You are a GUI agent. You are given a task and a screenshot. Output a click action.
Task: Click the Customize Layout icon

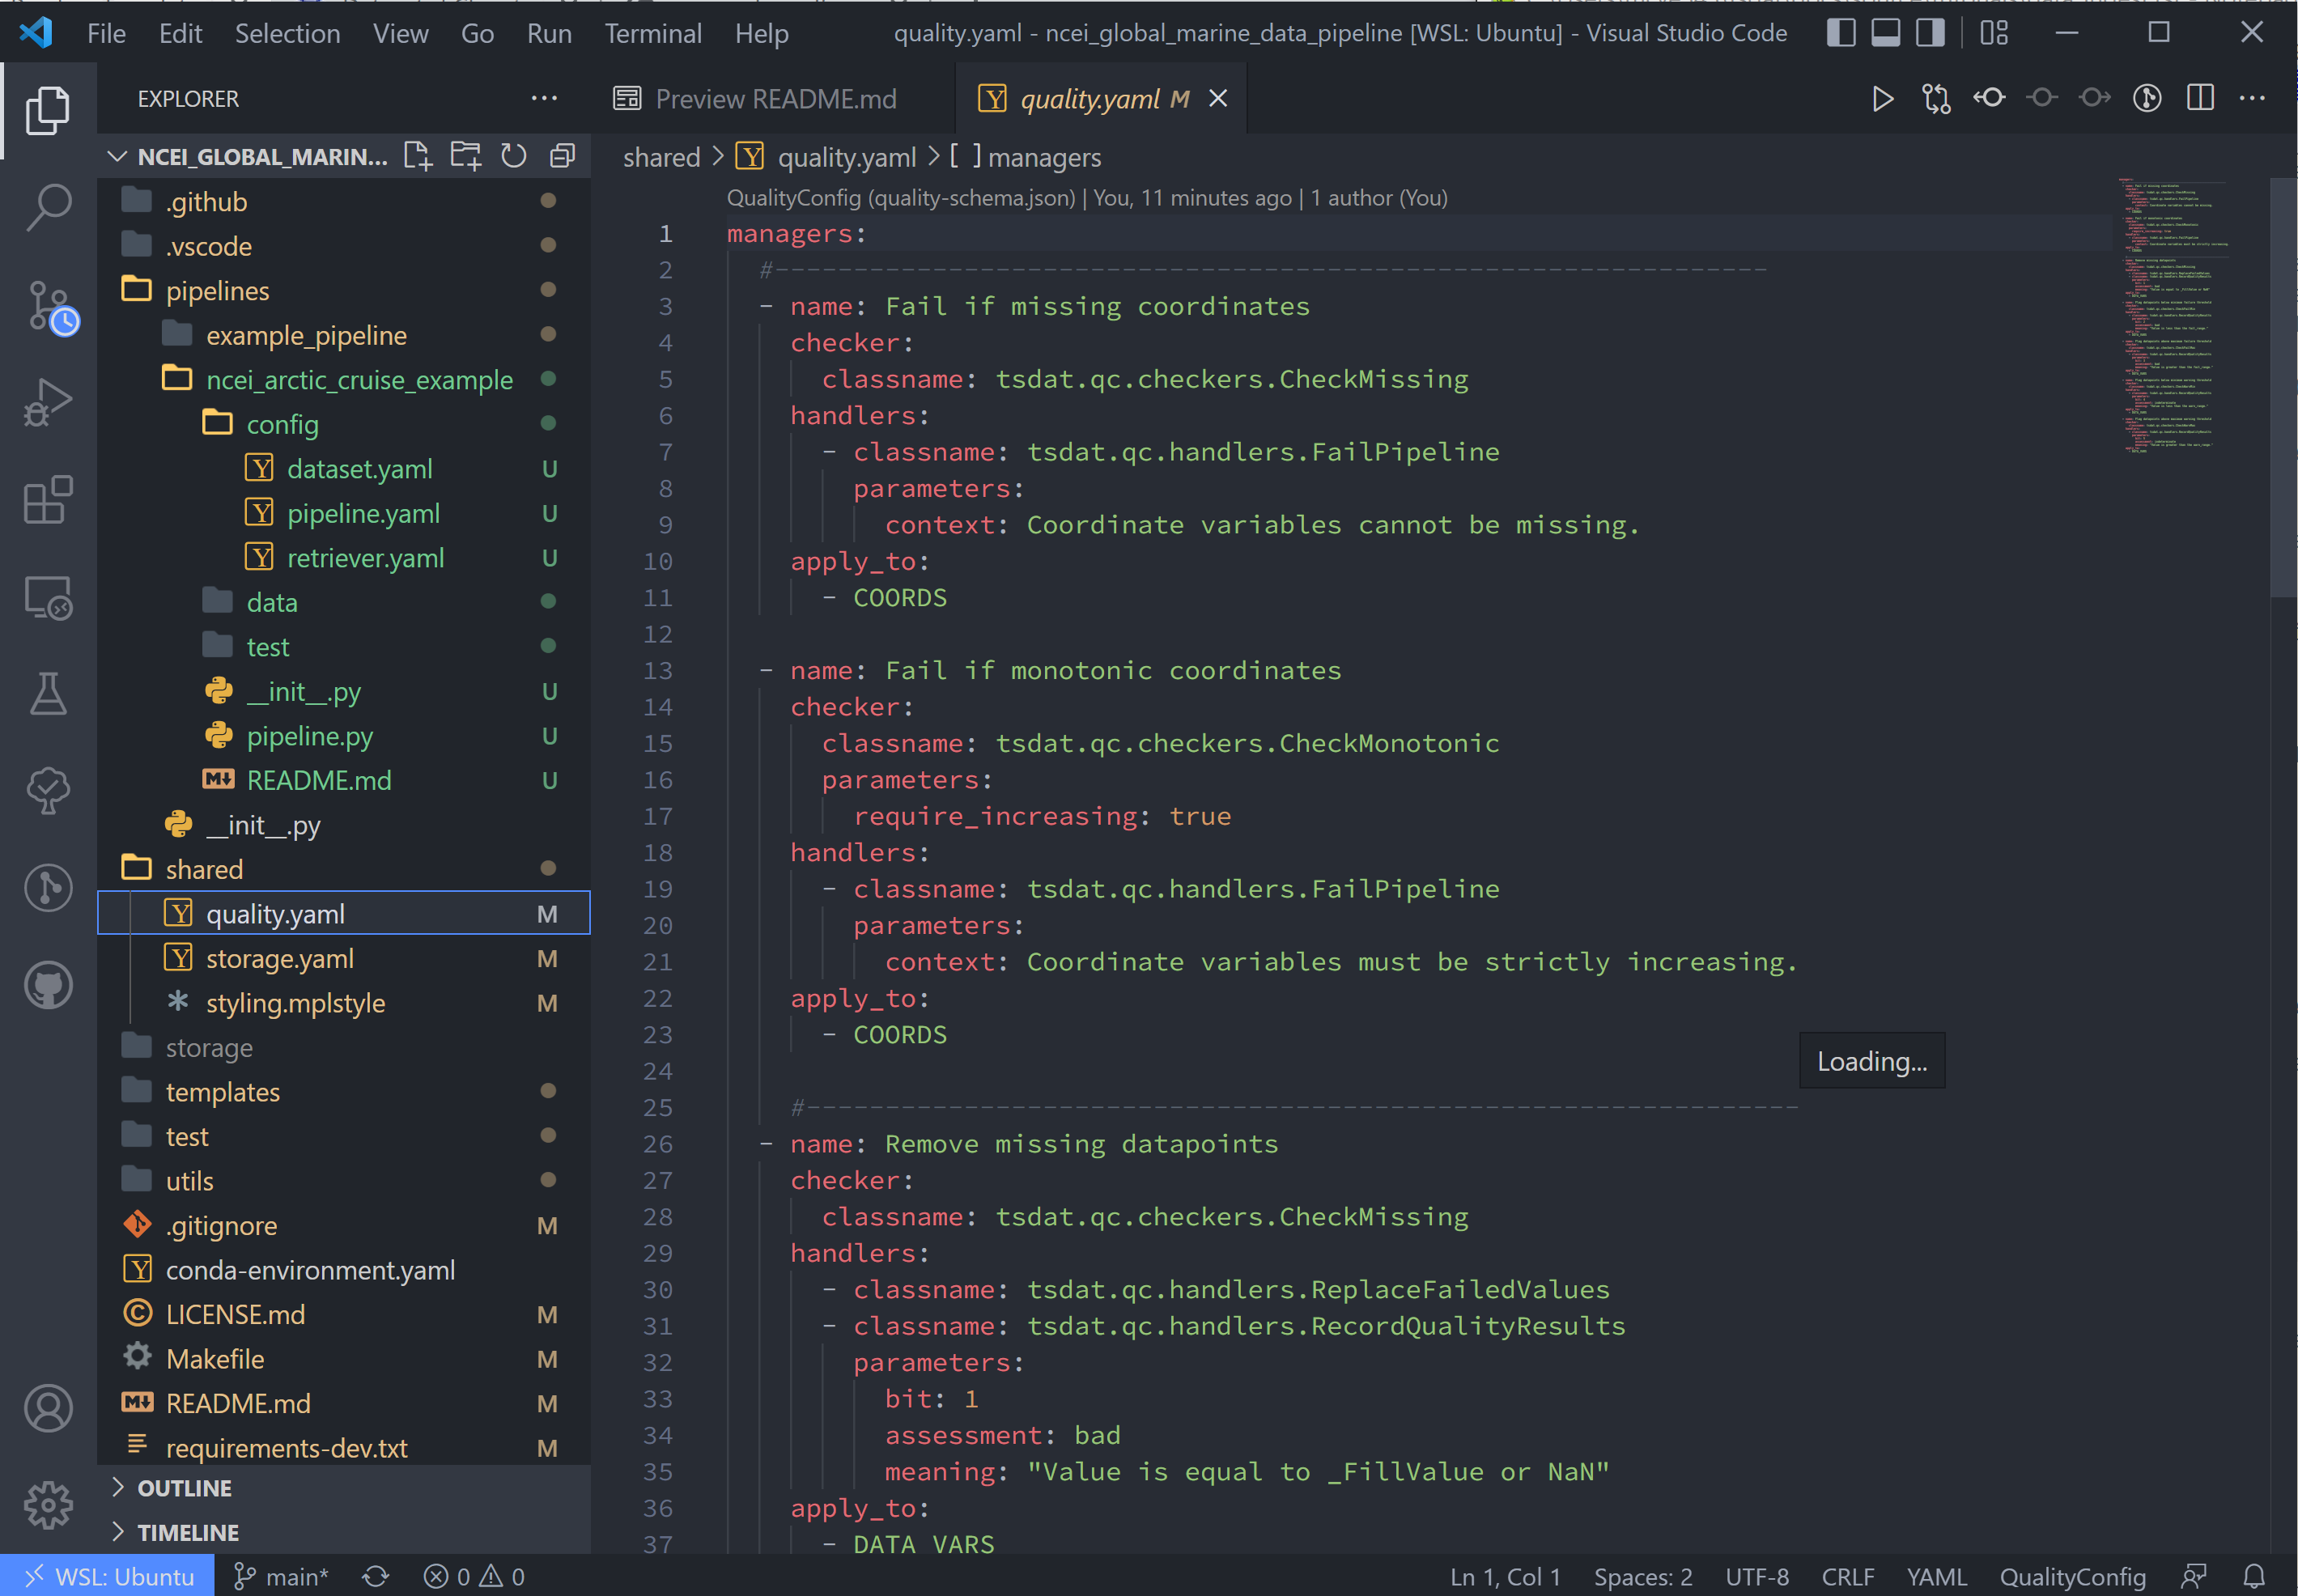click(1994, 33)
